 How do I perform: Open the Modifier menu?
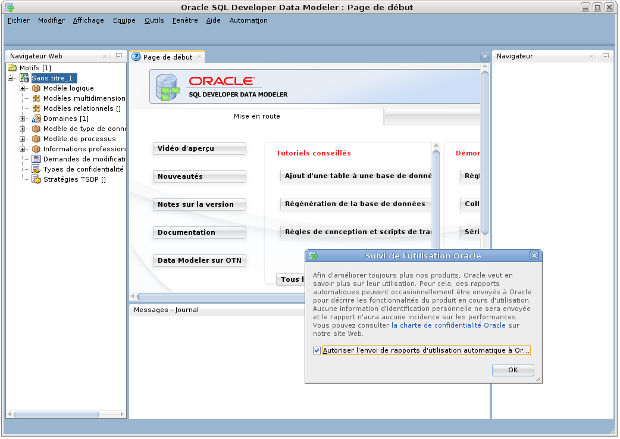tap(51, 21)
